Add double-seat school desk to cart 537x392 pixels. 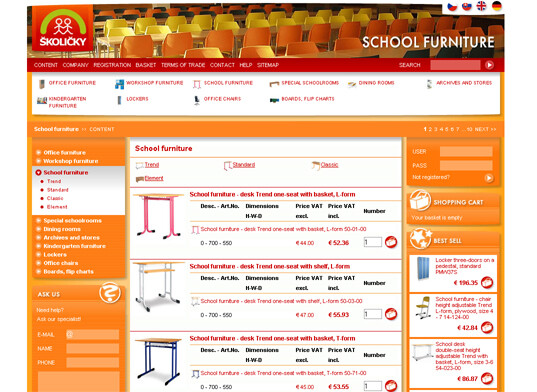[487, 379]
